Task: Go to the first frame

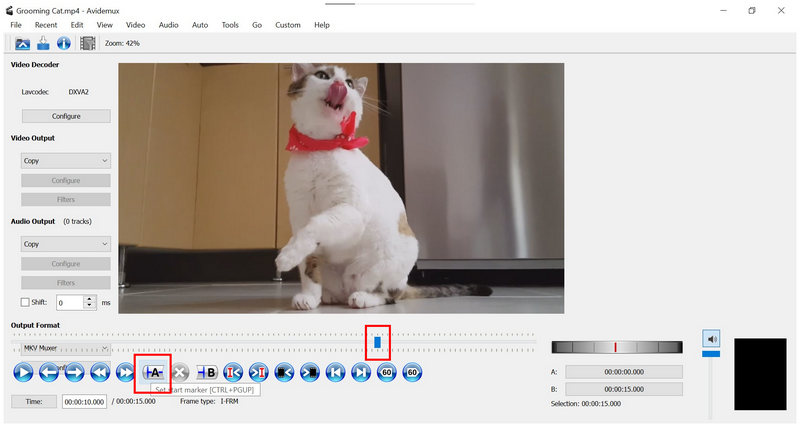Action: [x=335, y=372]
